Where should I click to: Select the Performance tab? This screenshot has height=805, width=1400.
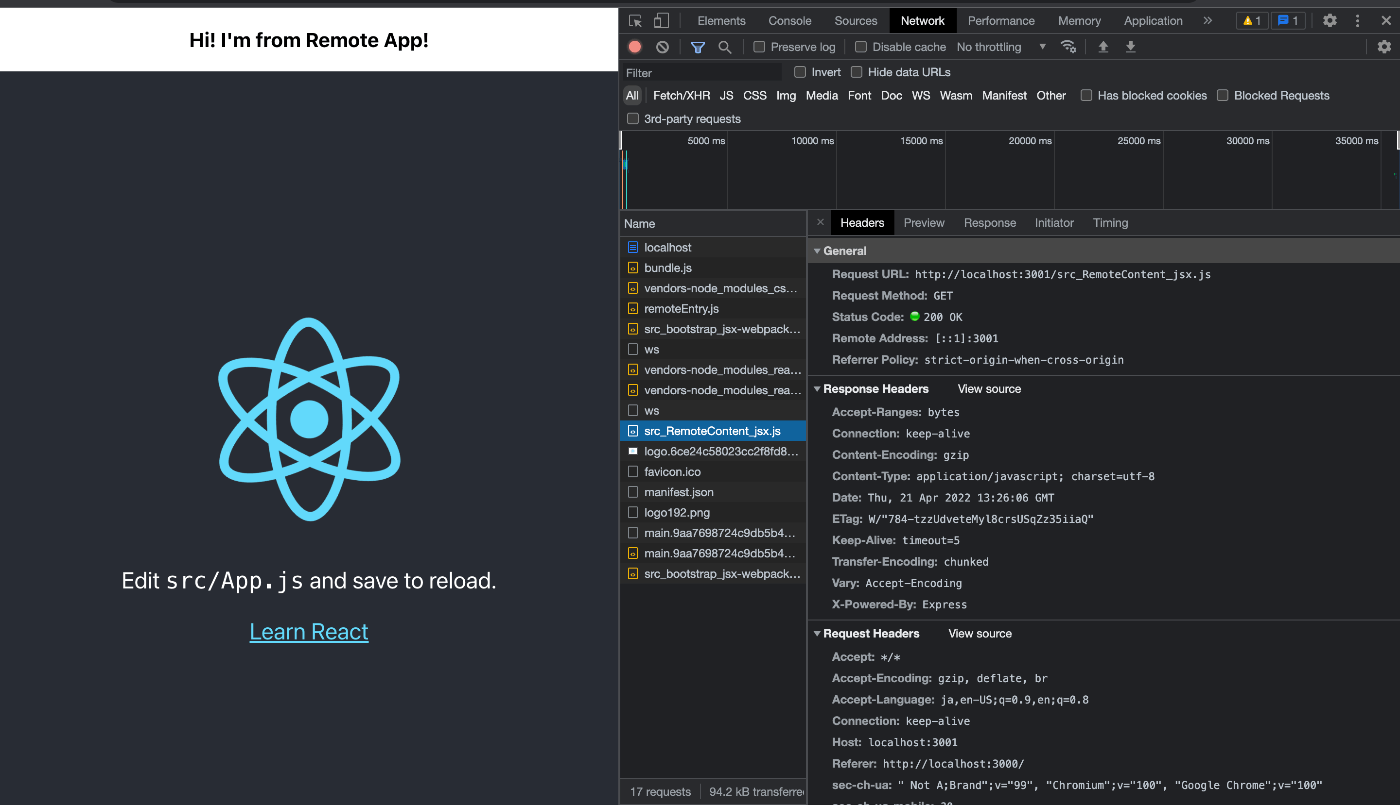pos(1001,21)
